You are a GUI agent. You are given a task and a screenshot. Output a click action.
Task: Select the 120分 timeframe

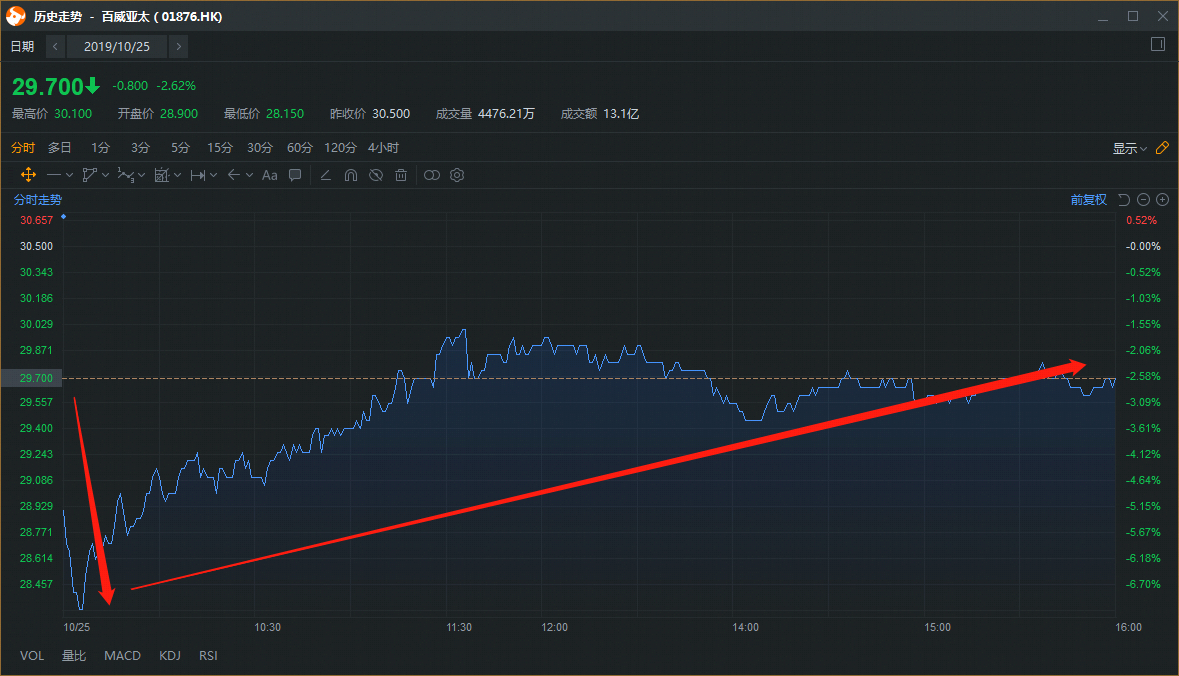click(x=341, y=147)
